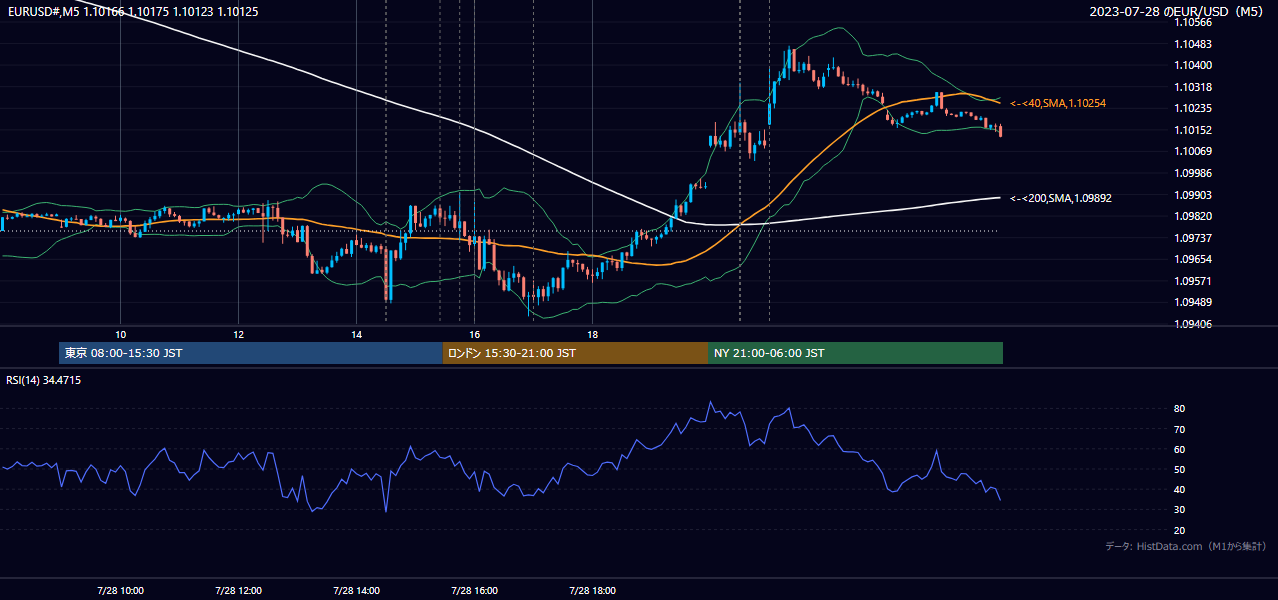Screen dimensions: 1278x600
Task: Click the RSI(14) 34.4715 indicator label
Action: pyautogui.click(x=44, y=380)
